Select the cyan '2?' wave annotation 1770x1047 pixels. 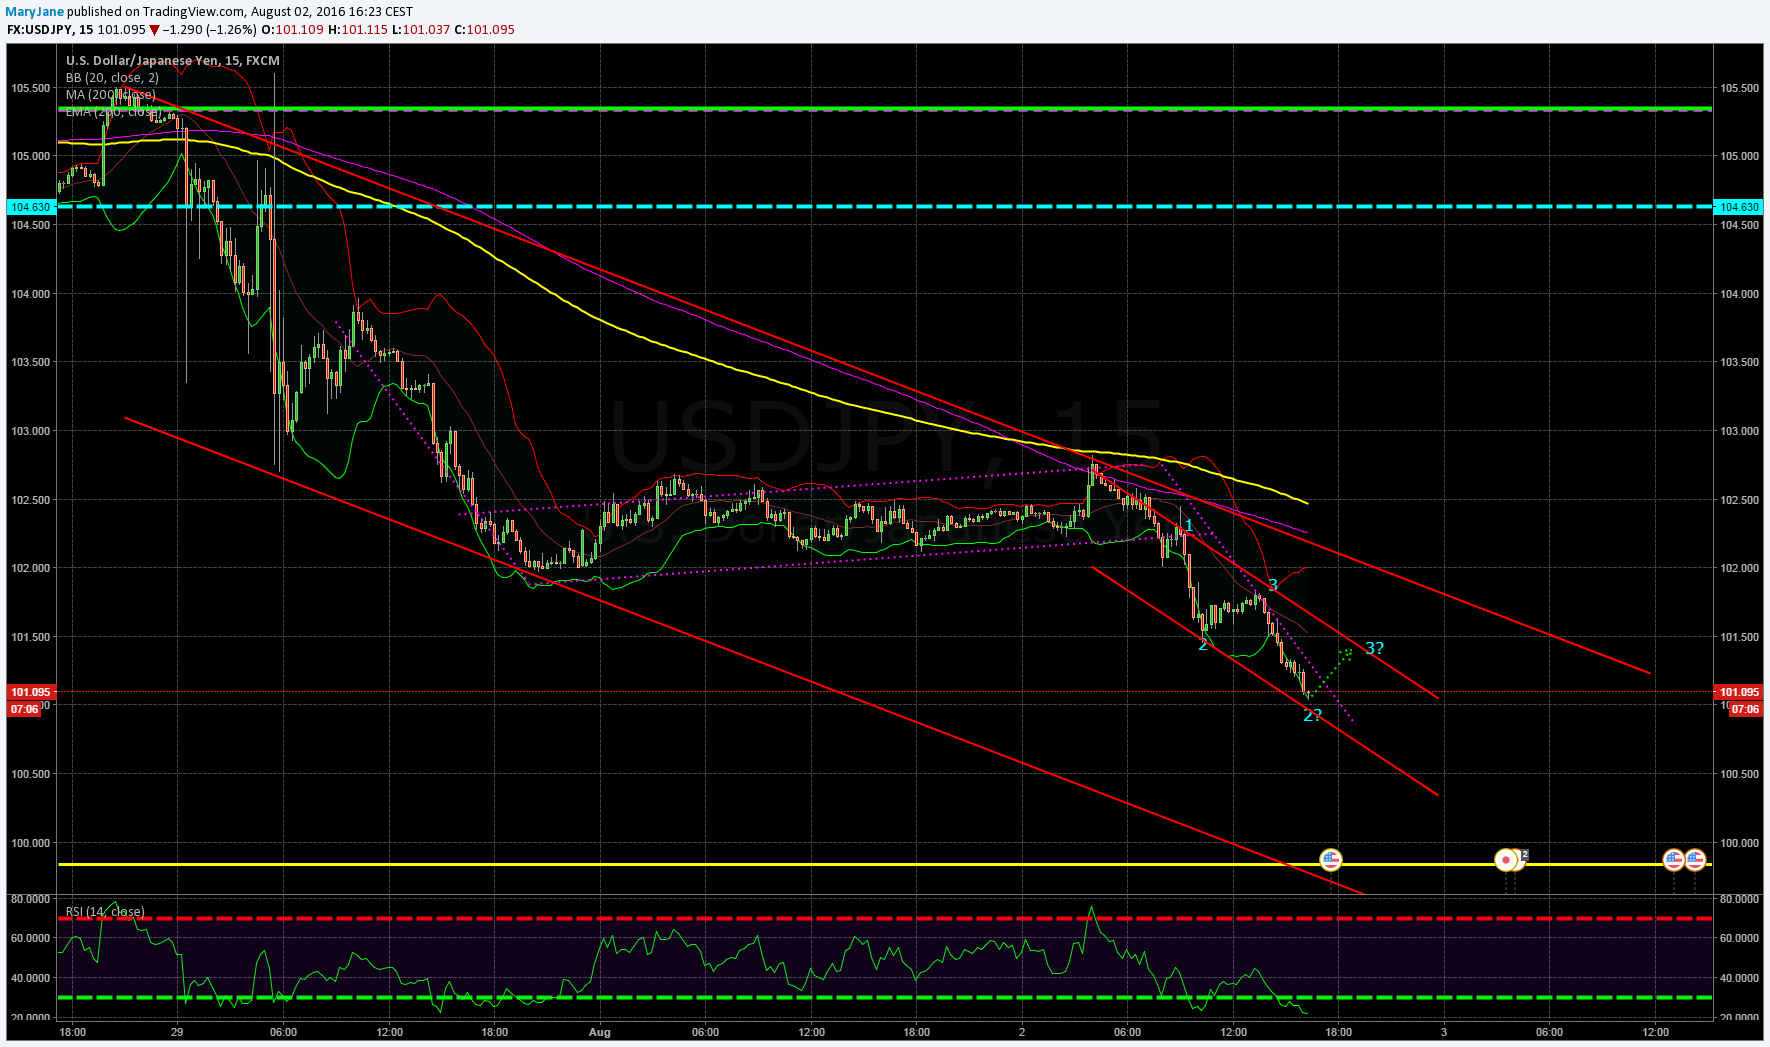(1312, 715)
